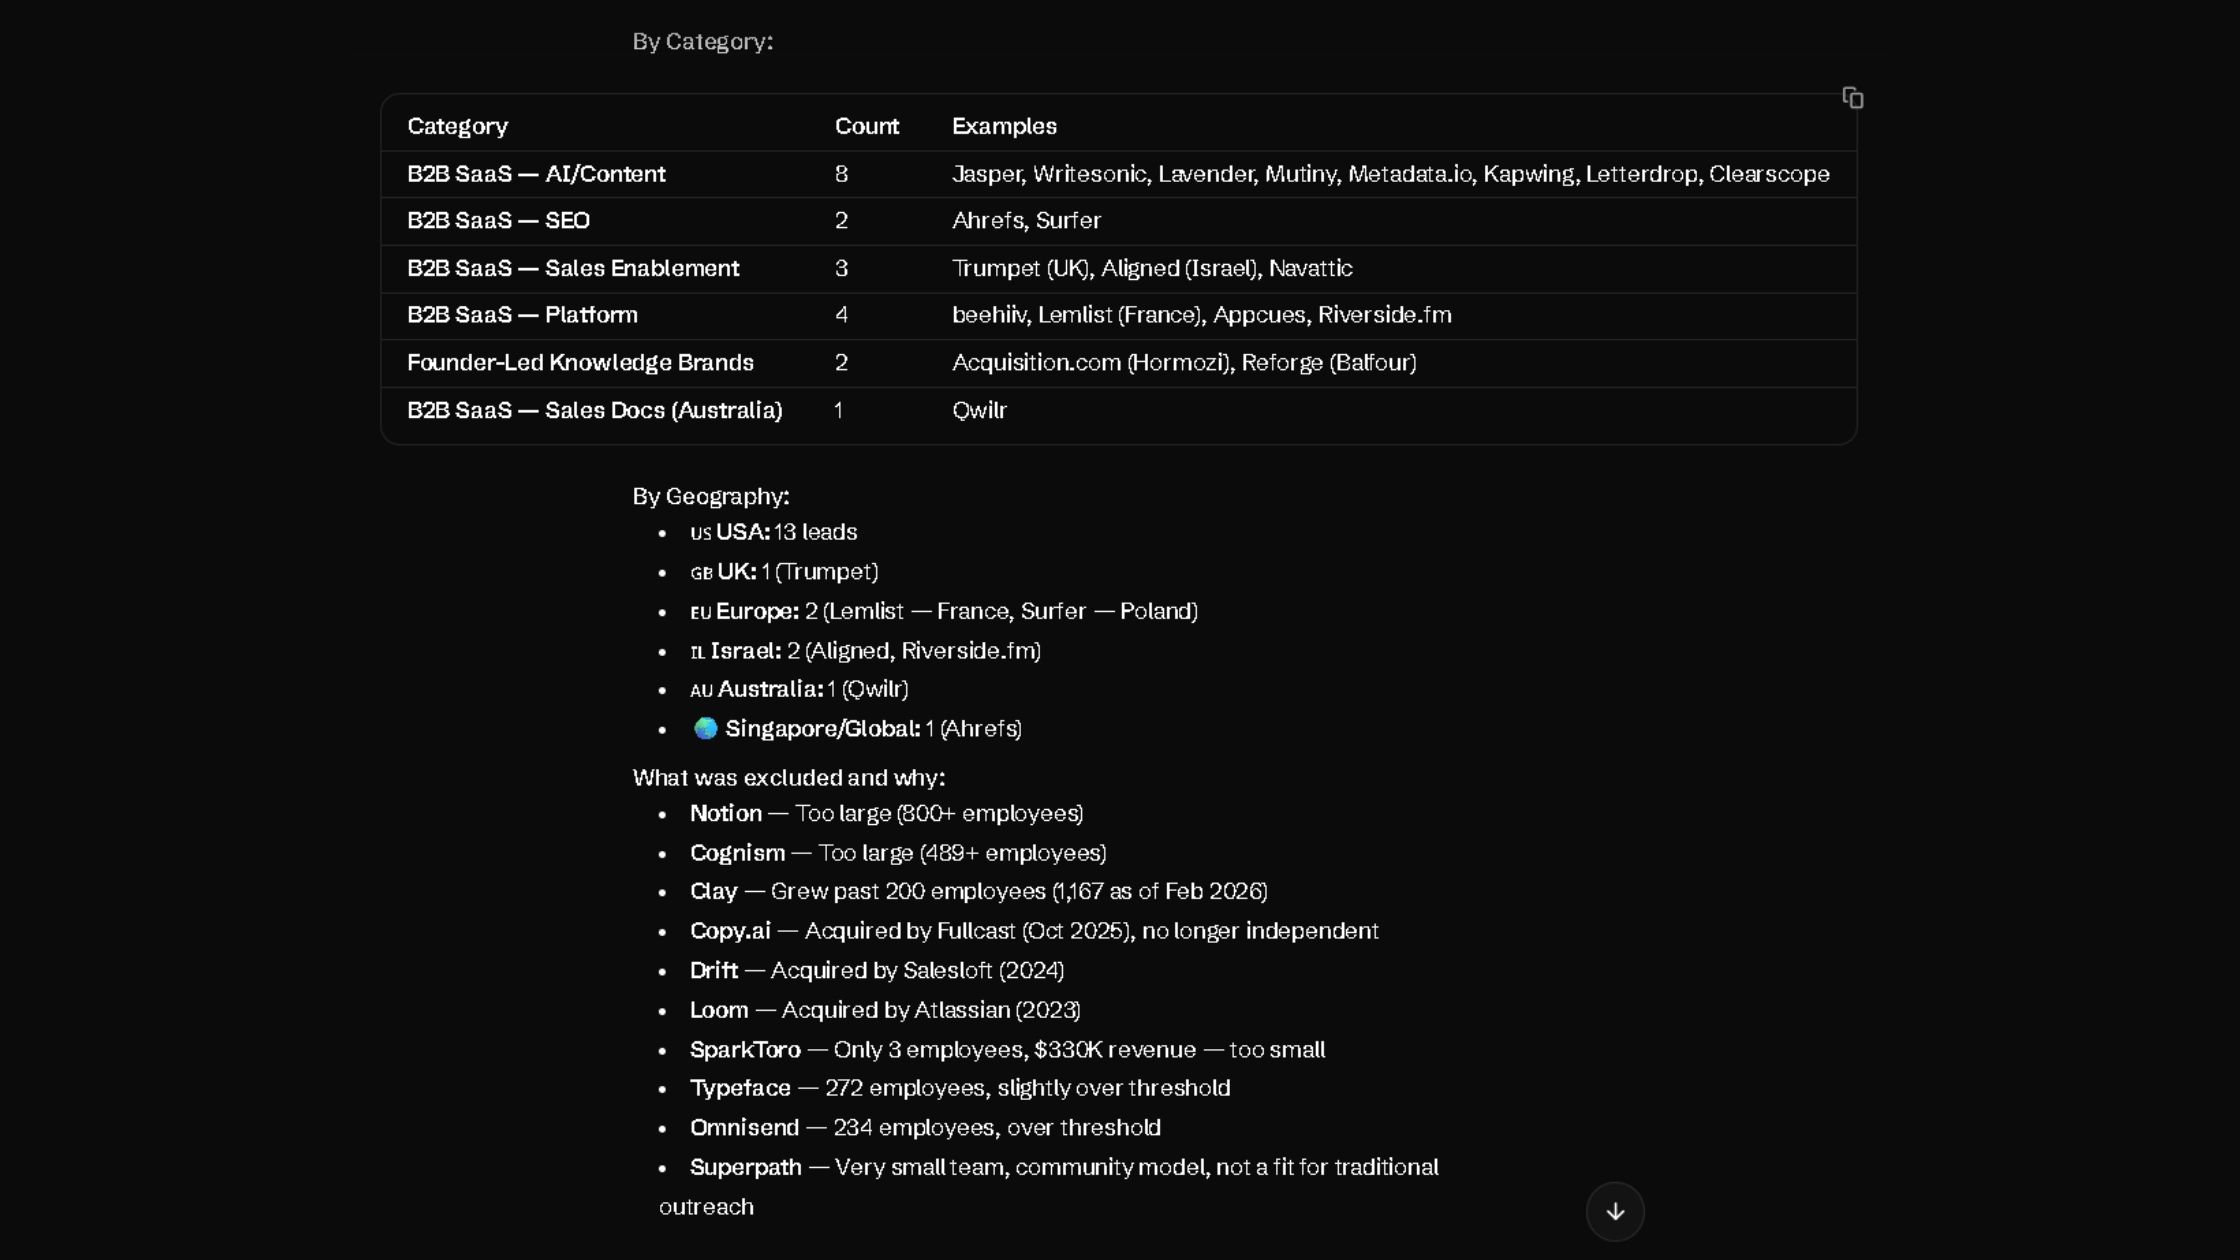Click the Superpath exclusion line
The image size is (2240, 1260).
click(1049, 1187)
